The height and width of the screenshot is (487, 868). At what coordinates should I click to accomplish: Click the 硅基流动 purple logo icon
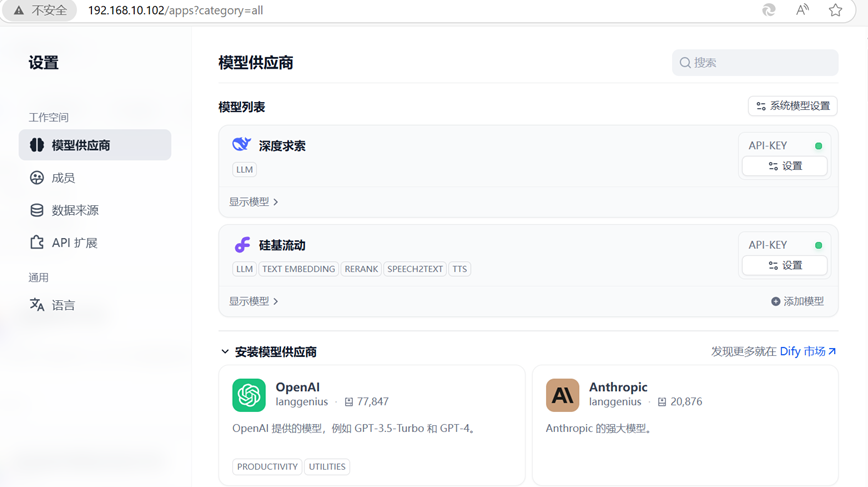242,245
